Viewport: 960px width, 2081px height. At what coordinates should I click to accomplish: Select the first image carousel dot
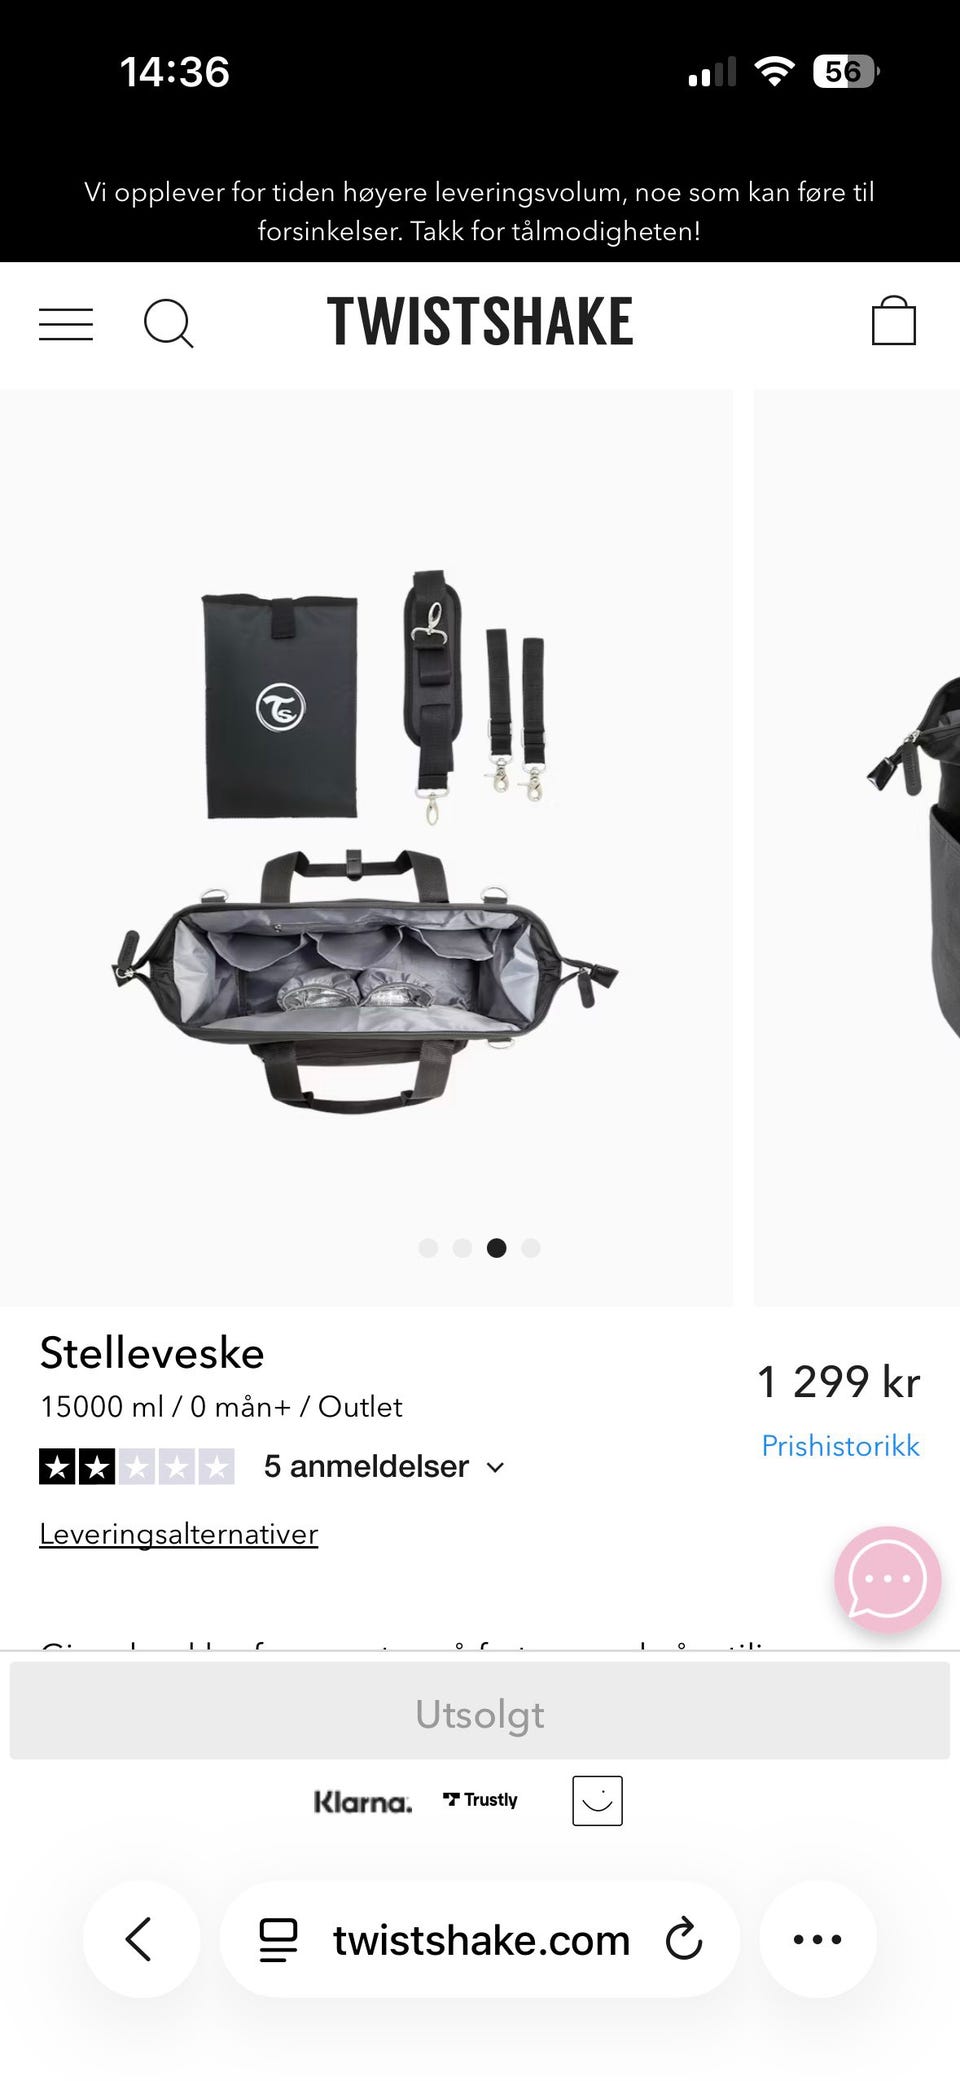(x=428, y=1247)
